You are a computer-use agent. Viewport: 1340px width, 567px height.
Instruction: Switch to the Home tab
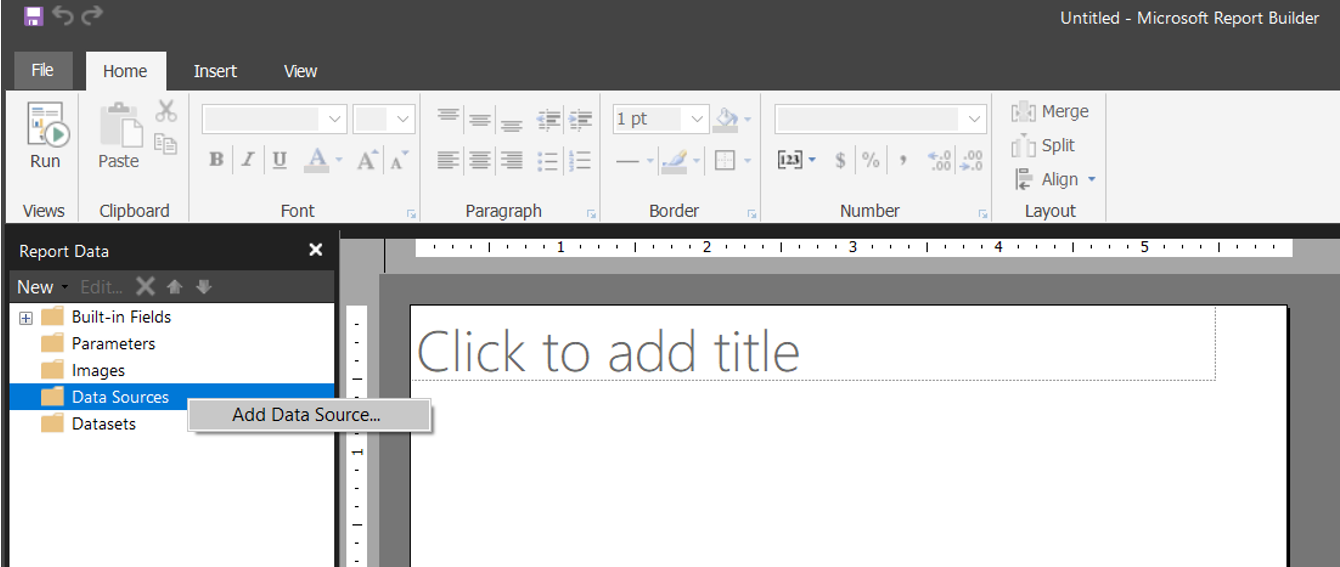[x=125, y=71]
